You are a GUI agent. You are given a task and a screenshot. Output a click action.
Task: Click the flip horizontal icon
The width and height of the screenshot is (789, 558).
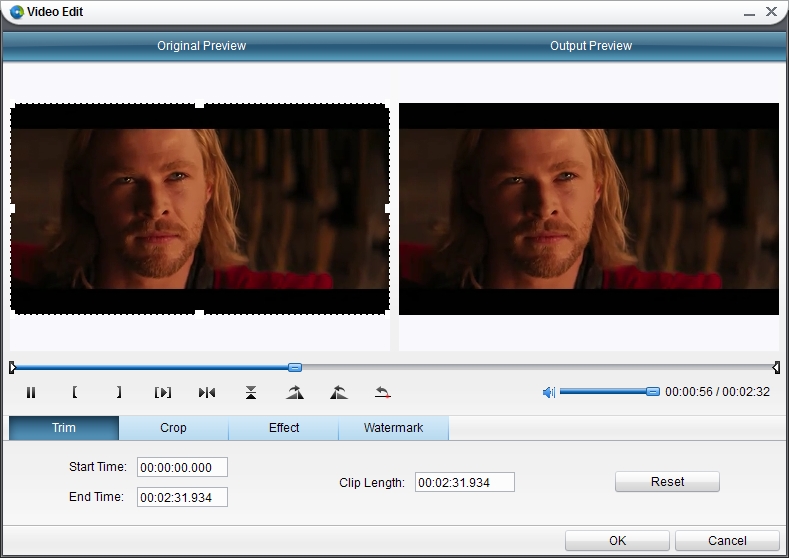click(207, 392)
